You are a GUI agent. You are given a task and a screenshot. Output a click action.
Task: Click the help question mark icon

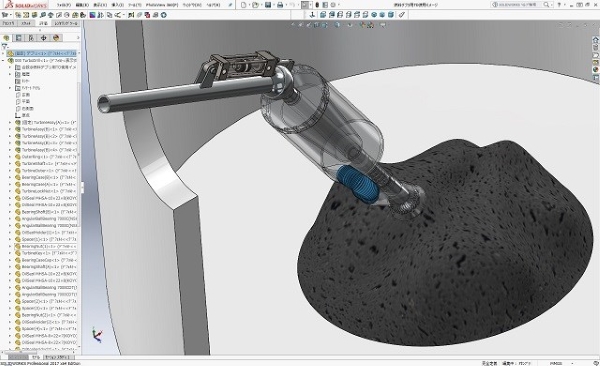(559, 5)
